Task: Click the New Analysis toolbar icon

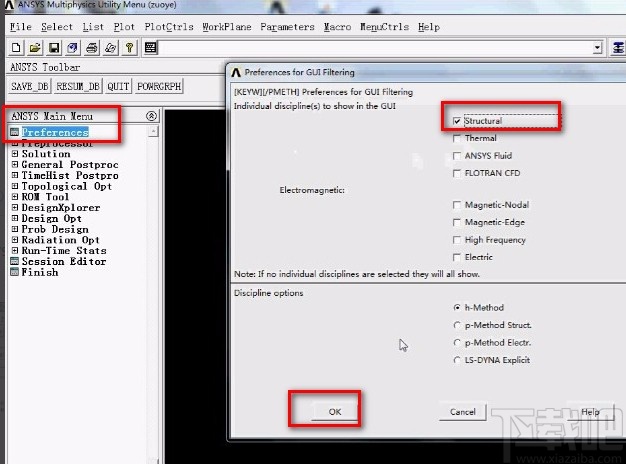Action: (16, 48)
